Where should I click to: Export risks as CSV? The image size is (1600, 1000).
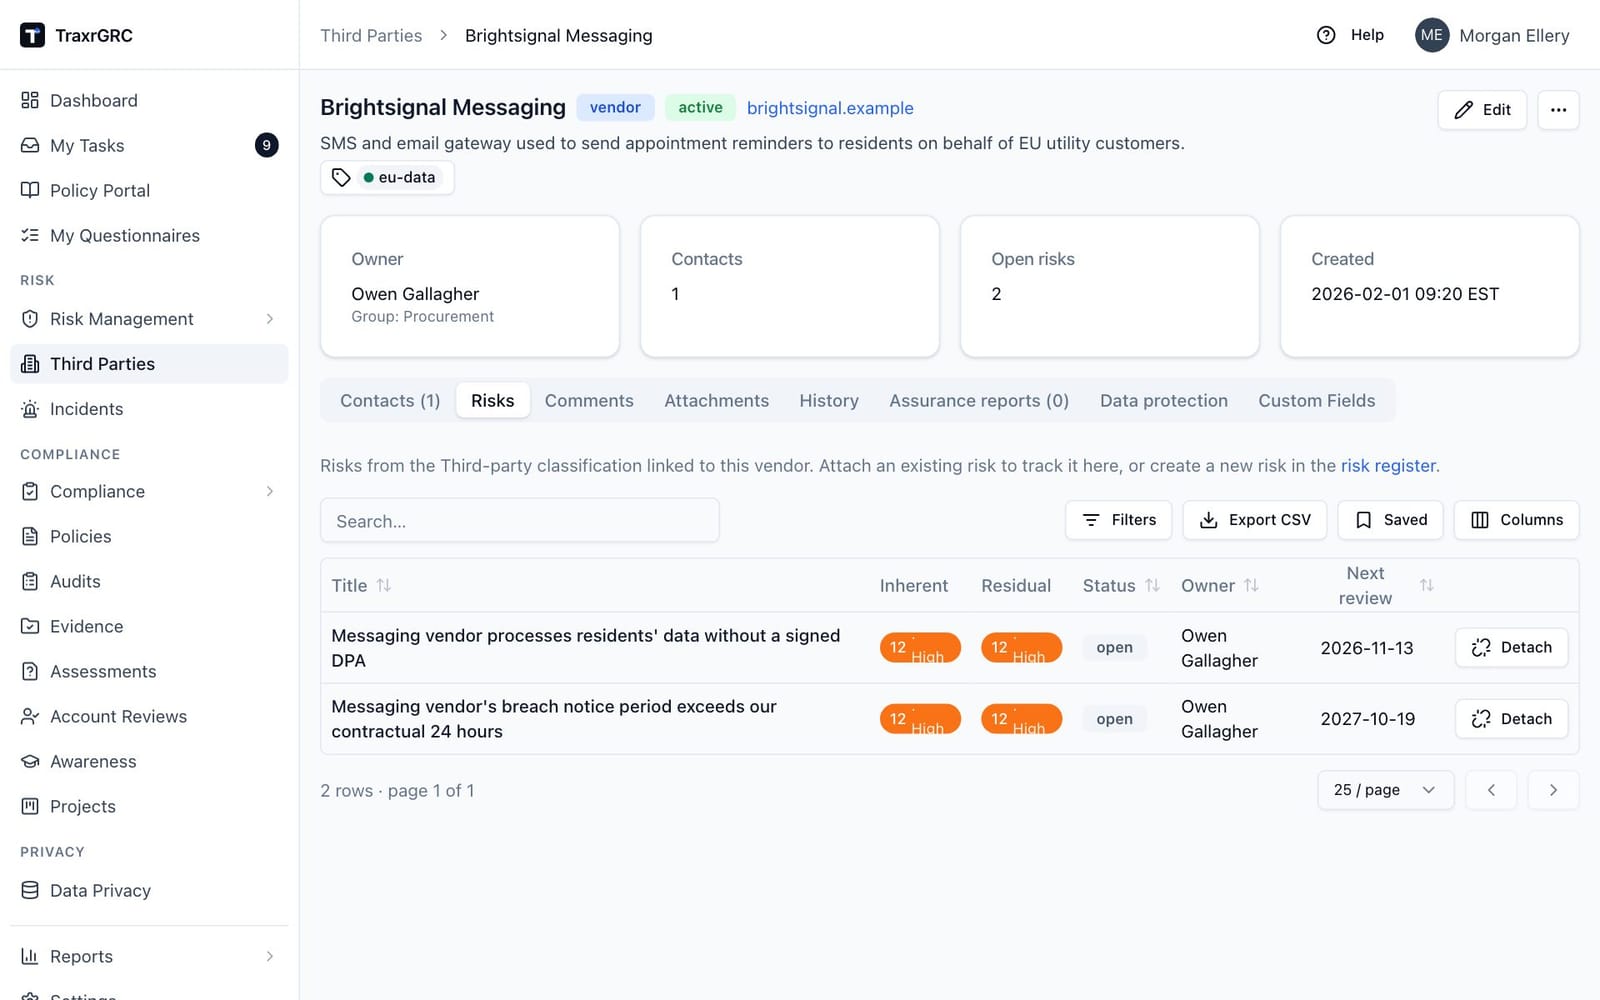tap(1255, 520)
